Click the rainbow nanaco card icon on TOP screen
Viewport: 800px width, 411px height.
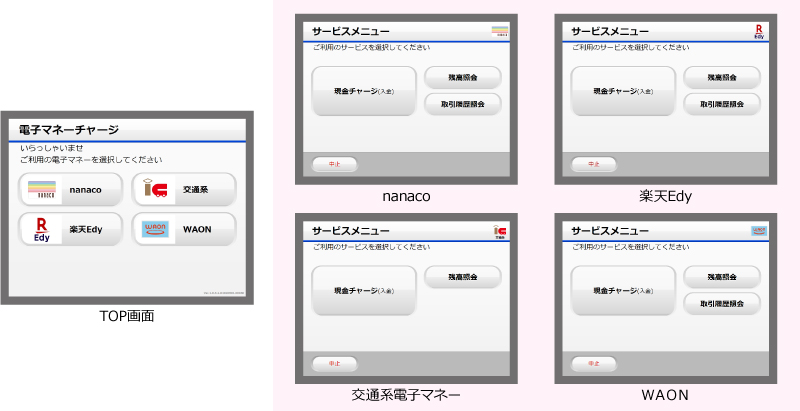tap(42, 189)
